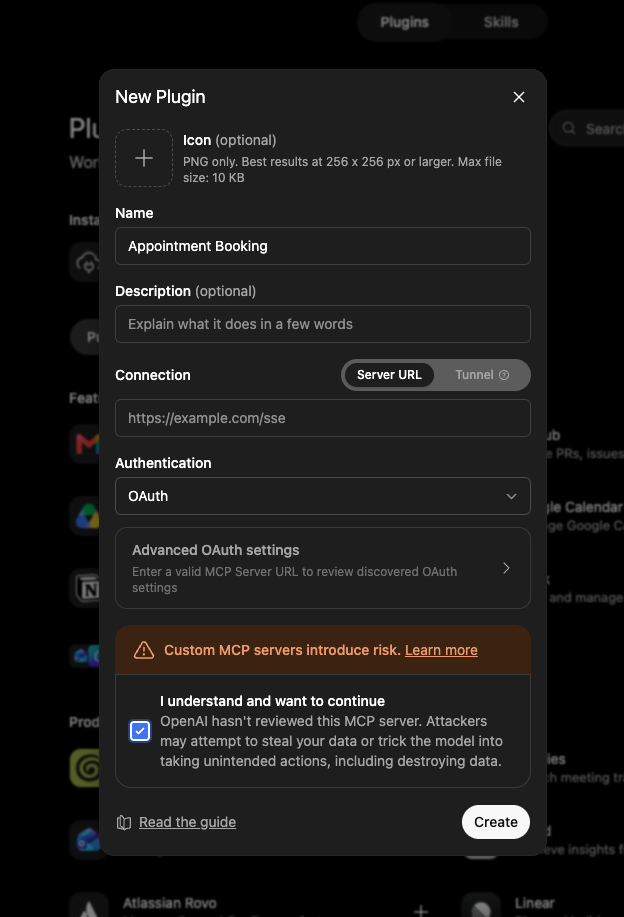Add the Atlassian Rovo plugin plus icon
Image resolution: width=624 pixels, height=917 pixels.
(420, 910)
